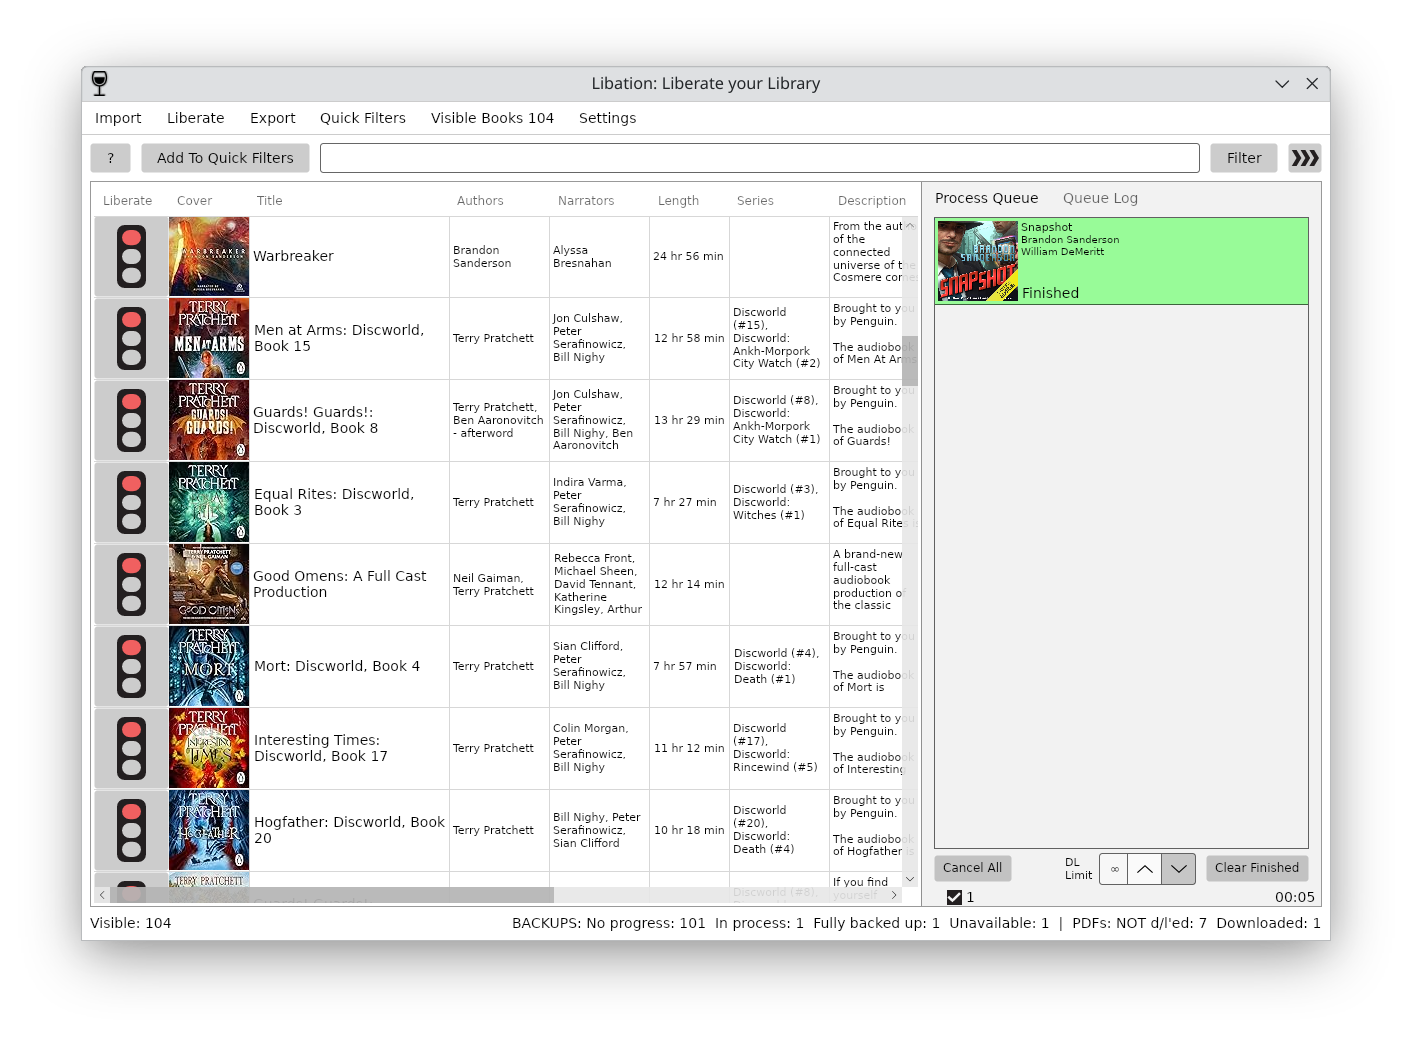Decrease the DL limit with down arrow

(x=1179, y=869)
